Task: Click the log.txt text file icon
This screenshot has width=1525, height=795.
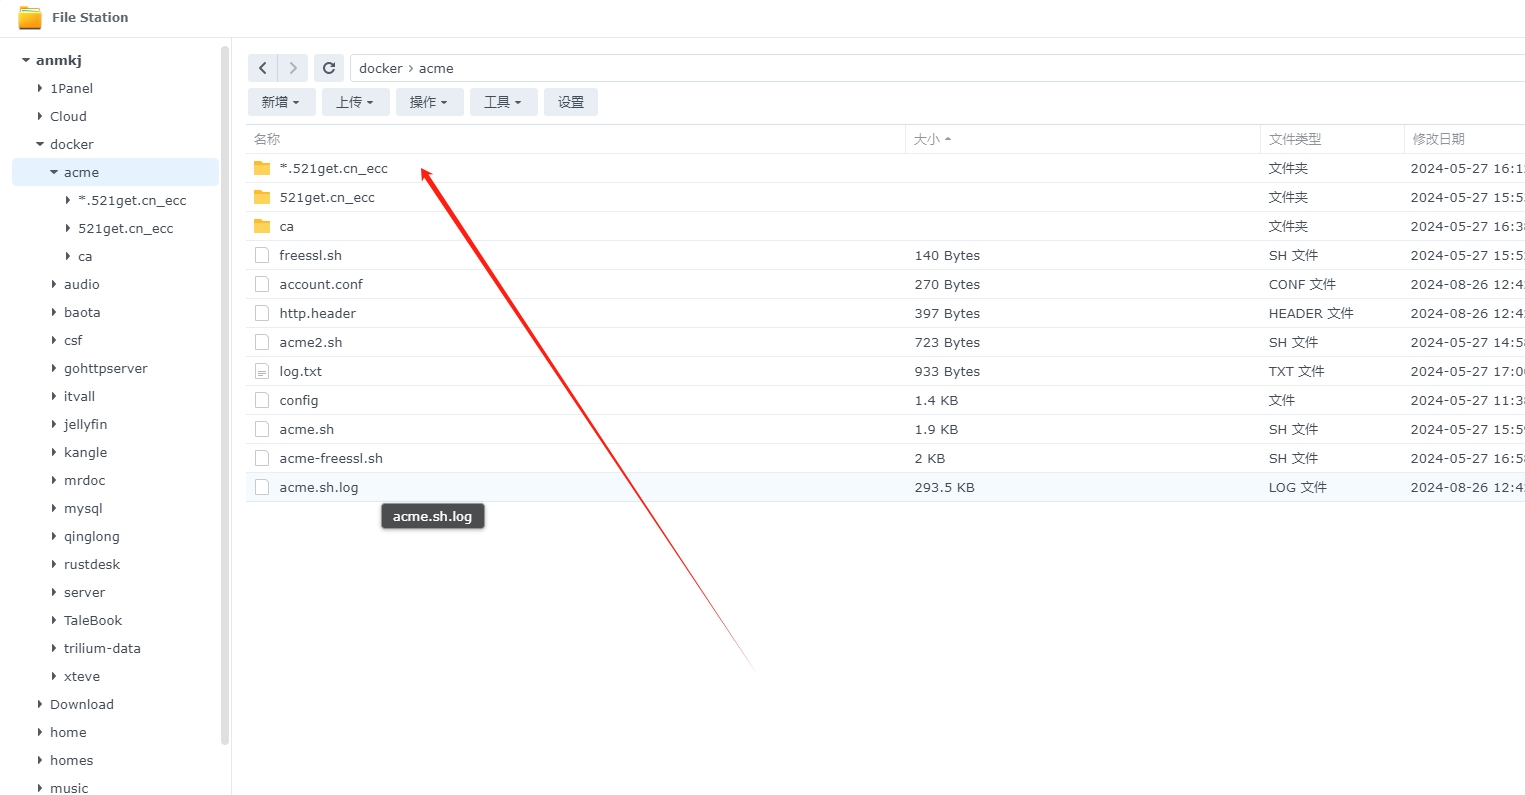Action: pyautogui.click(x=262, y=371)
